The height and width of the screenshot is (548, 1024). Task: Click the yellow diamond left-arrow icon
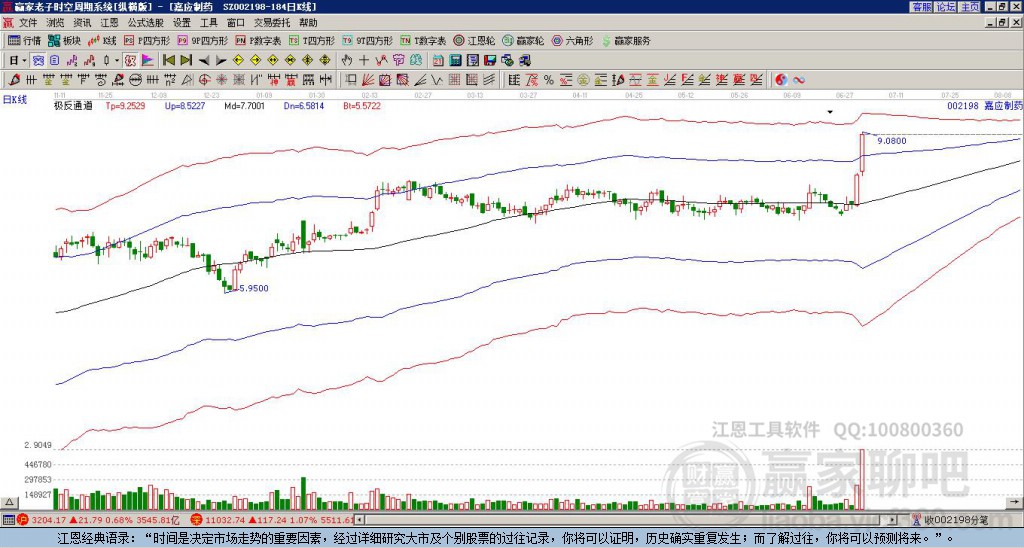click(x=238, y=61)
